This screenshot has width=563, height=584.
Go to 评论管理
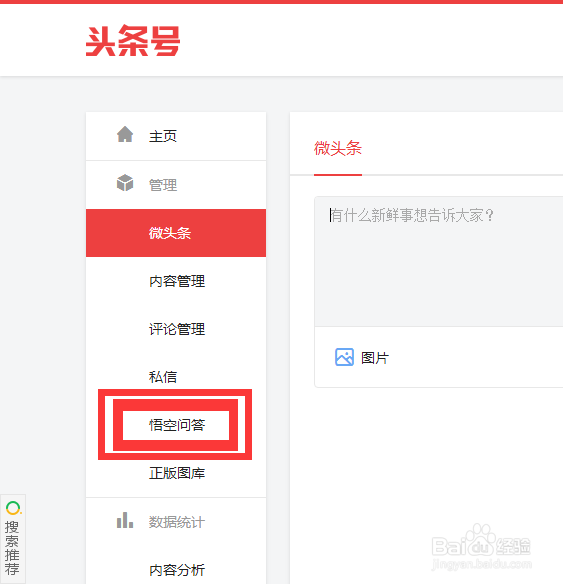click(x=176, y=329)
